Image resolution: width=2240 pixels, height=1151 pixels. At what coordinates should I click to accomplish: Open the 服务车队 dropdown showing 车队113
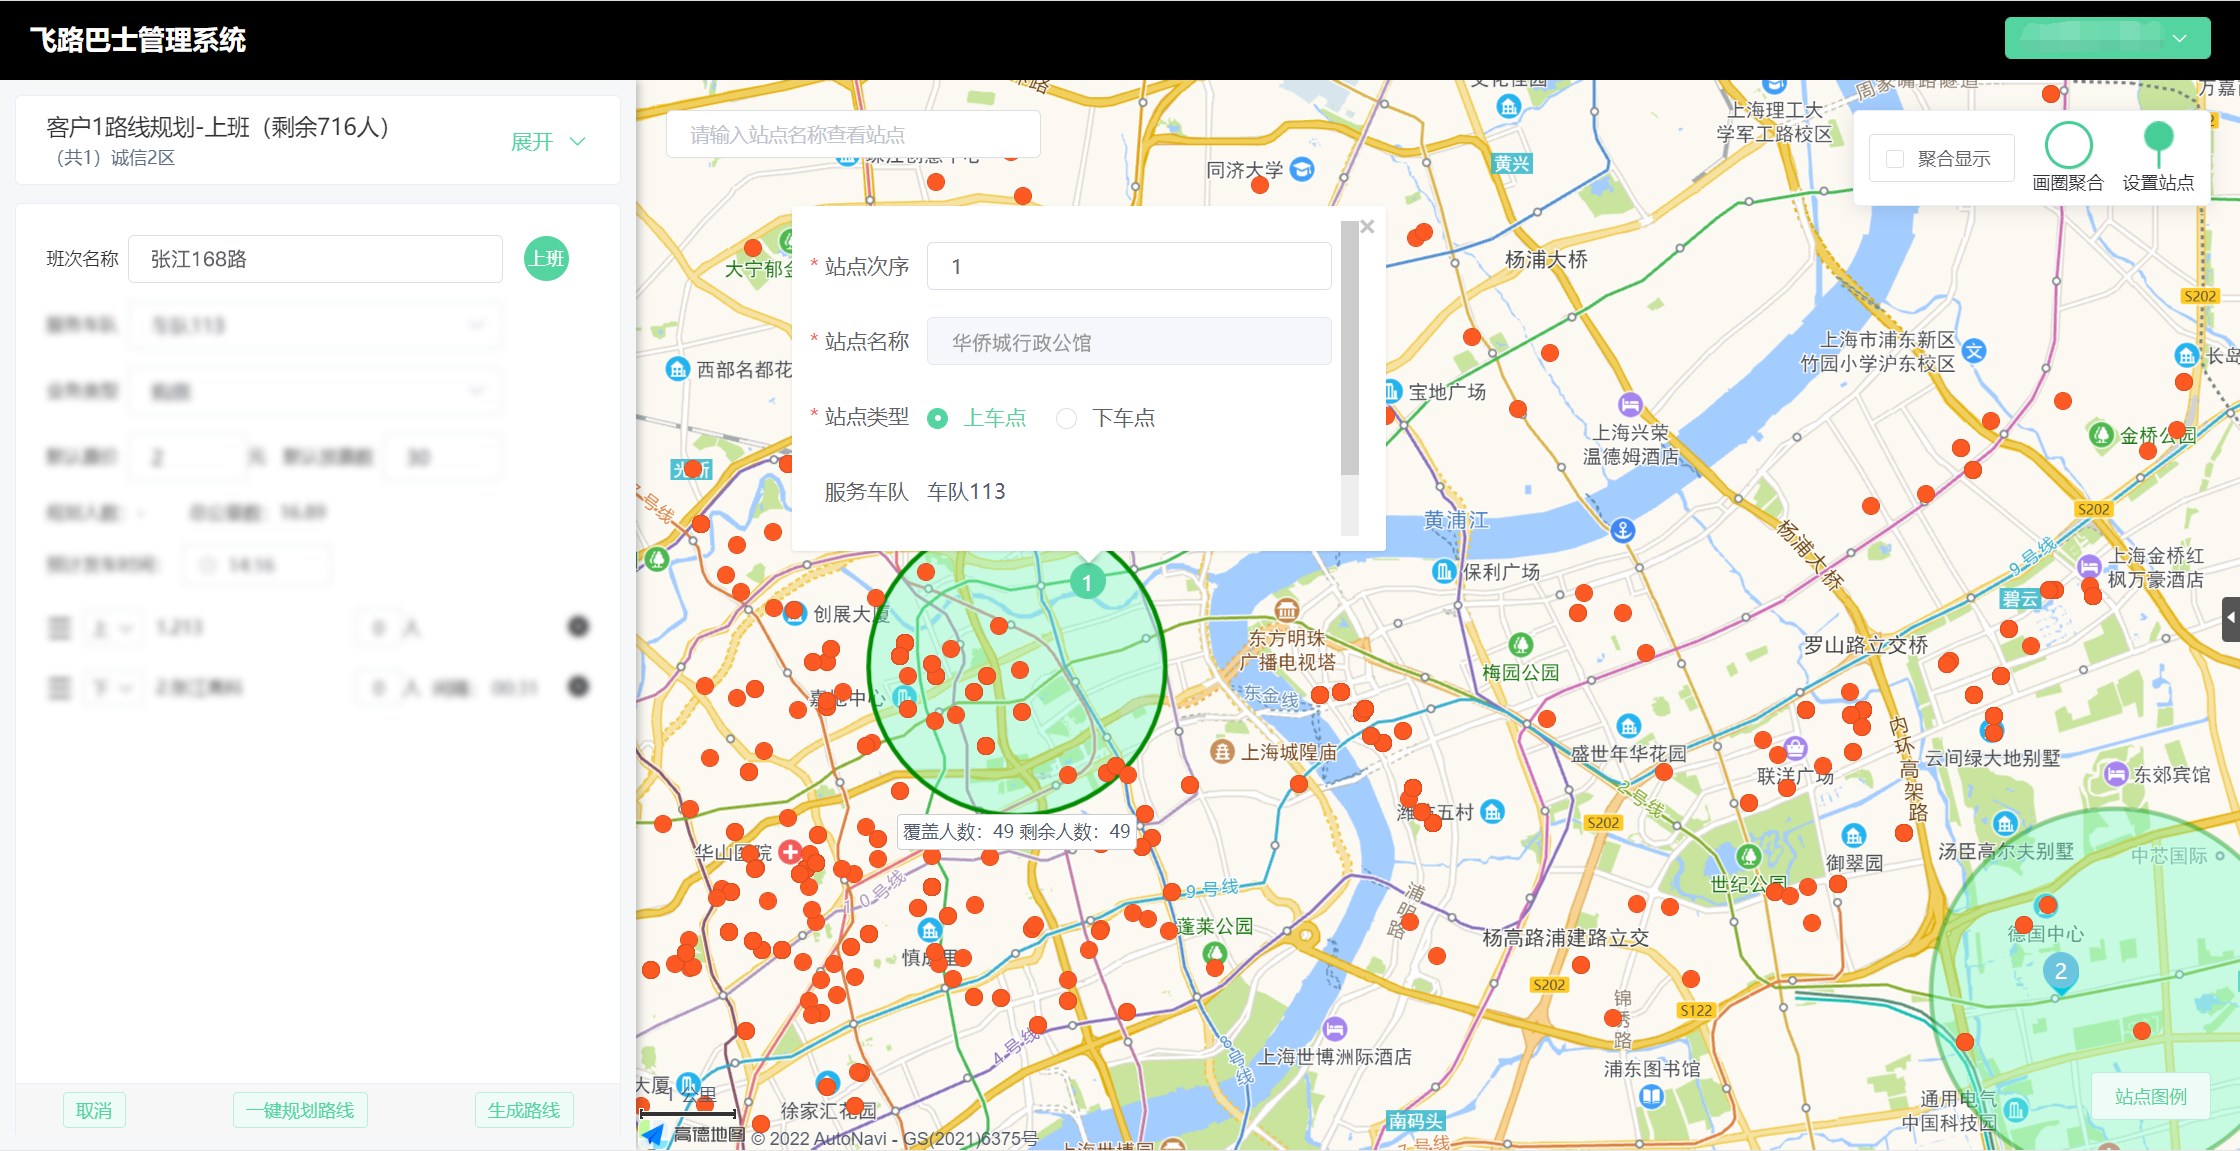point(315,325)
